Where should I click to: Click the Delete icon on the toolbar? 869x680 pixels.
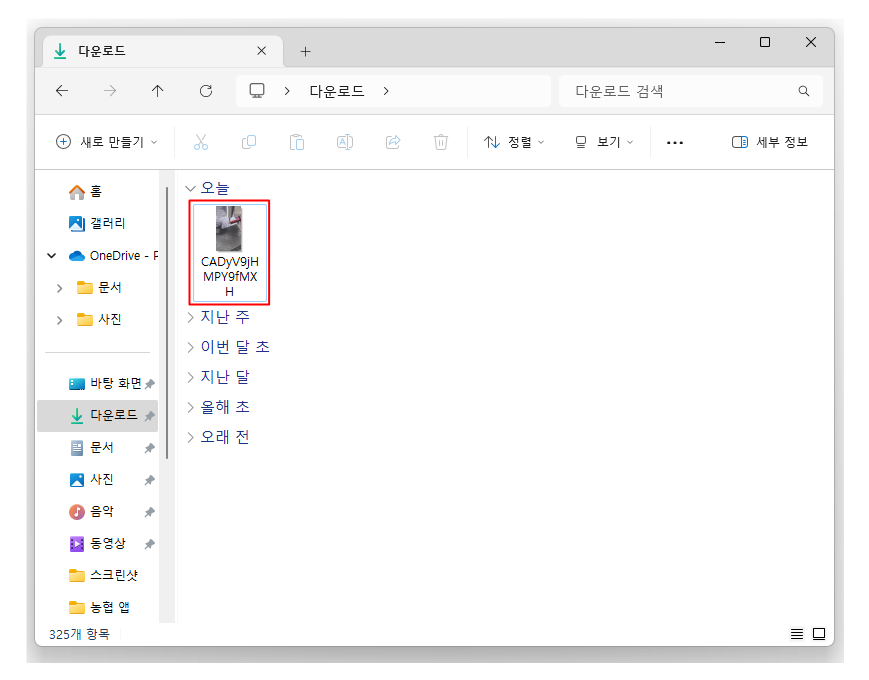(x=440, y=142)
